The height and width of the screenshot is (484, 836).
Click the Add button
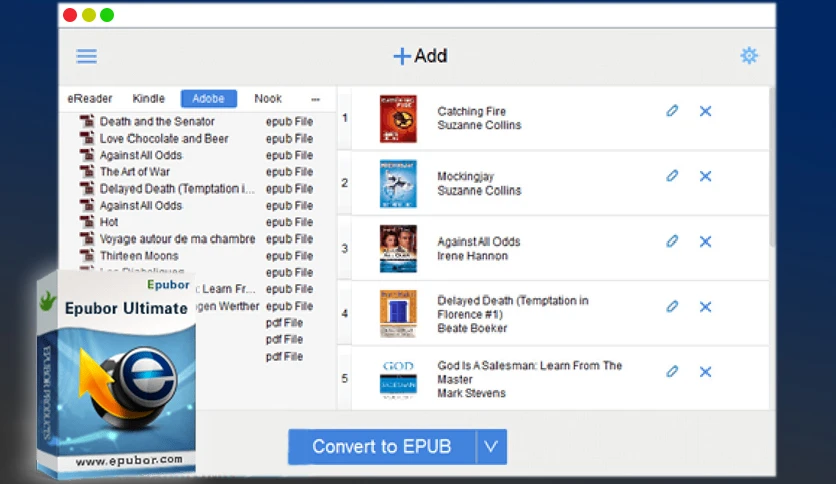point(420,56)
